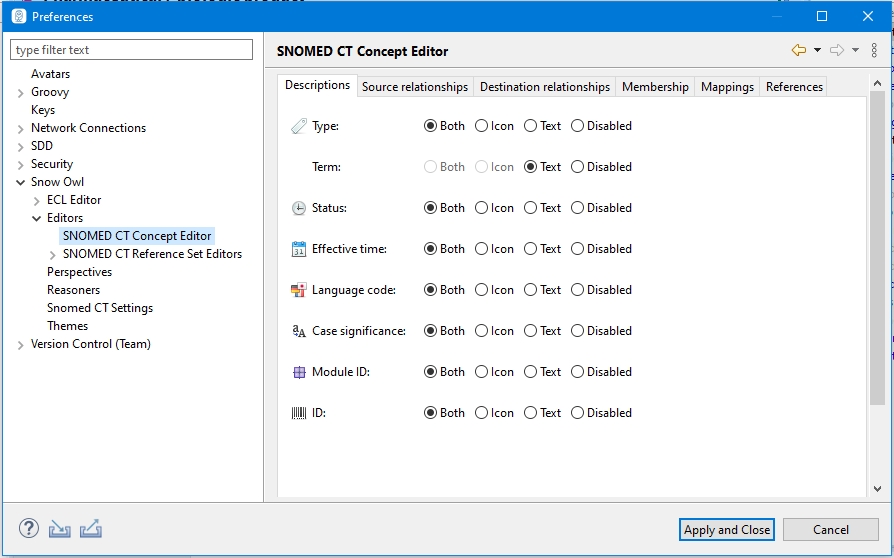This screenshot has height=558, width=894.
Task: Collapse the Snow Owl tree node
Action: pos(21,182)
